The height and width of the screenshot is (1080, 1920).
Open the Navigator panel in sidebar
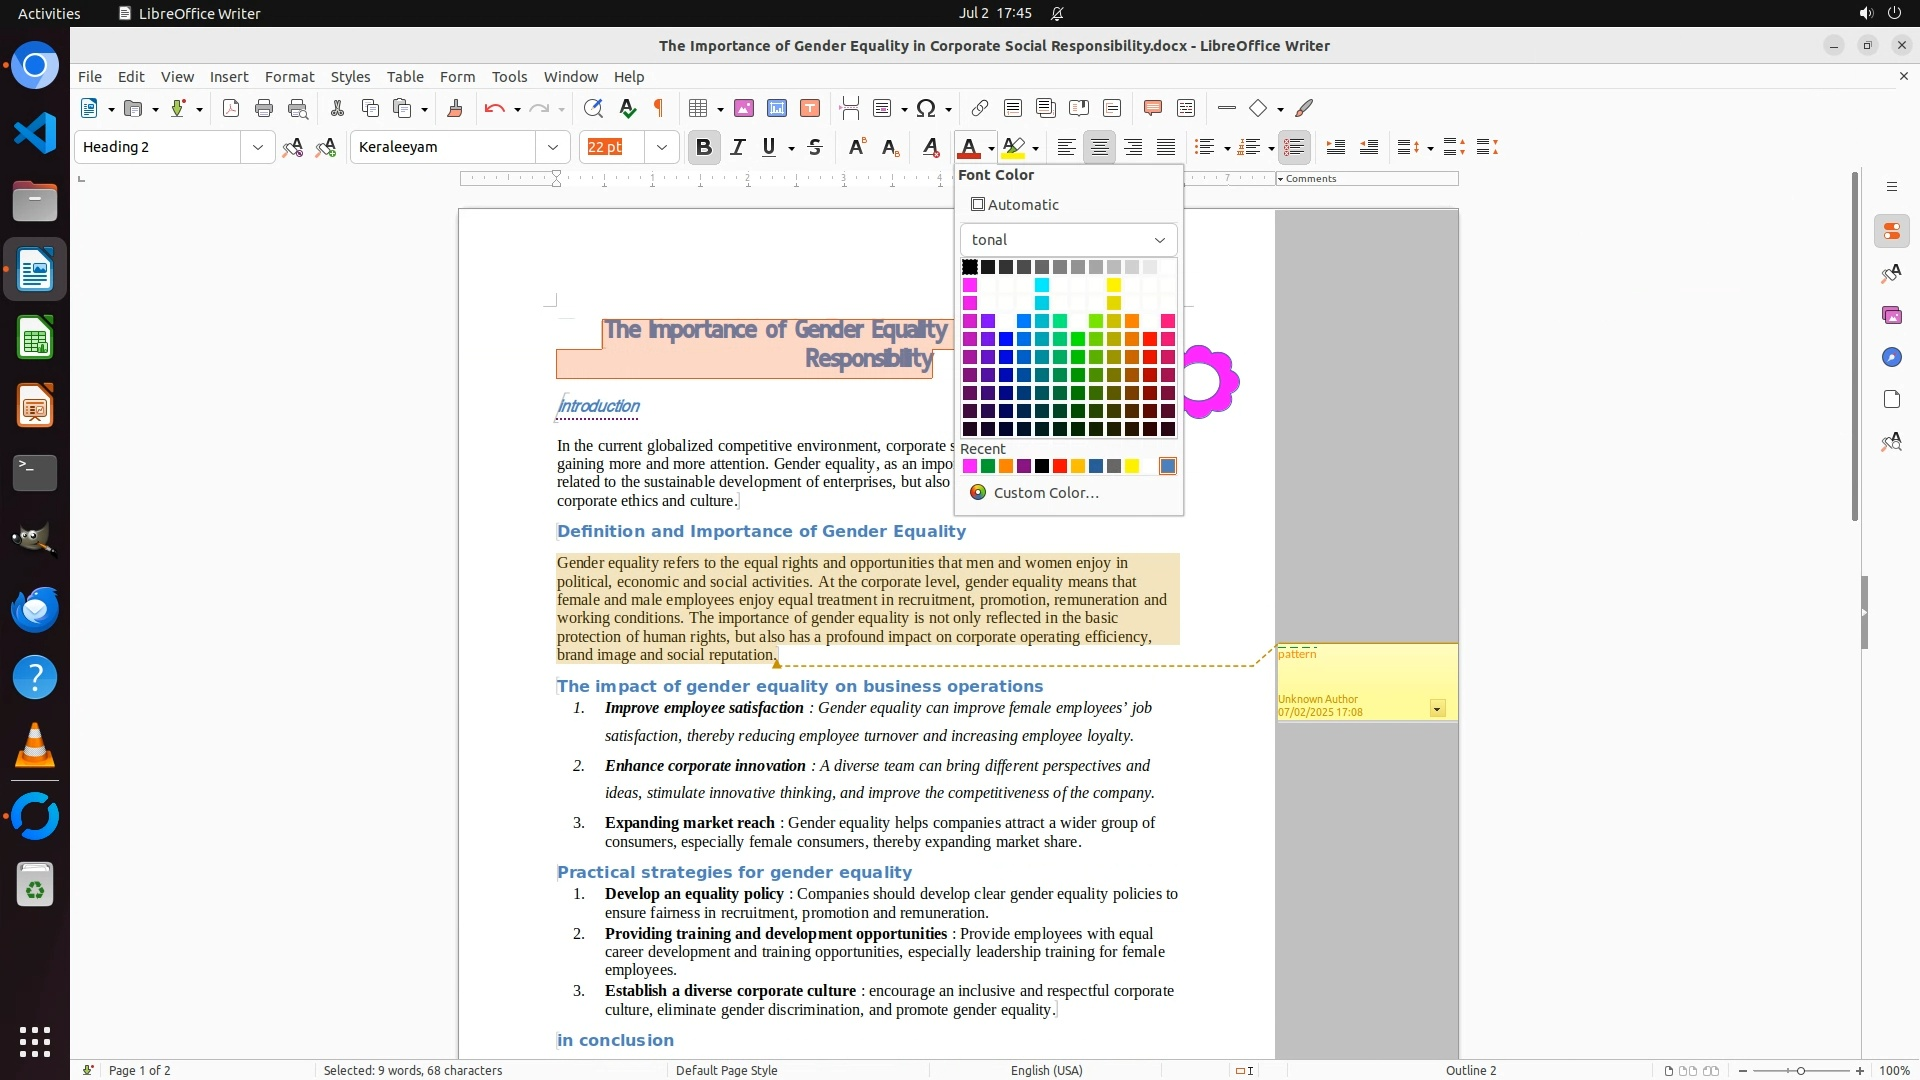click(x=1891, y=357)
